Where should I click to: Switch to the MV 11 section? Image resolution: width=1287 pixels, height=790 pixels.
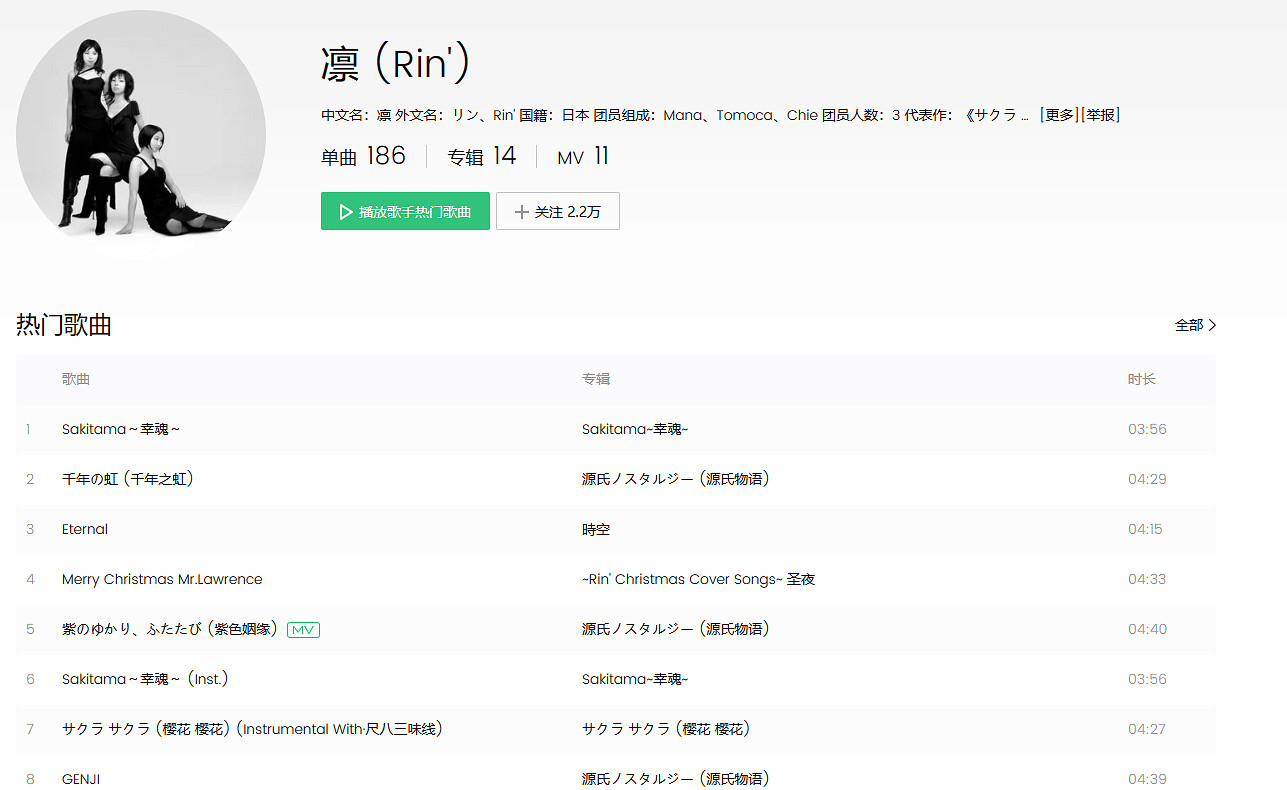click(x=583, y=156)
